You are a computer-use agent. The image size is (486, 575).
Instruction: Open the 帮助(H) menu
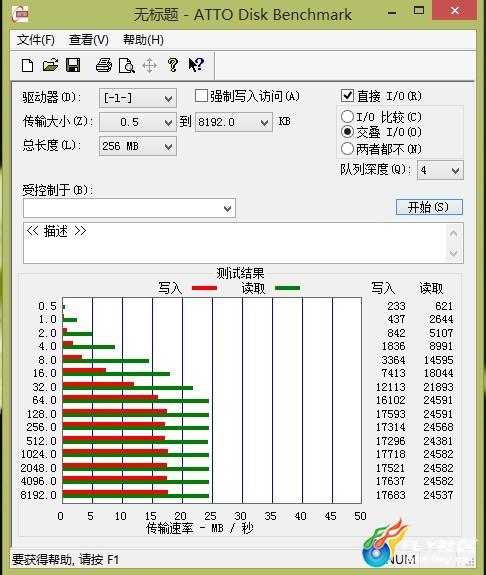(x=143, y=40)
